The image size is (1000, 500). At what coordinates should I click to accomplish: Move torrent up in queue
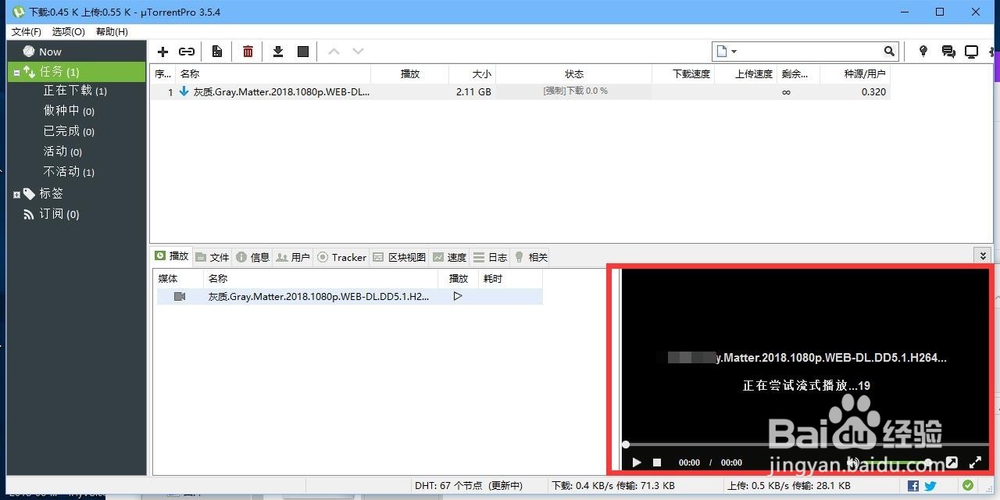point(333,52)
